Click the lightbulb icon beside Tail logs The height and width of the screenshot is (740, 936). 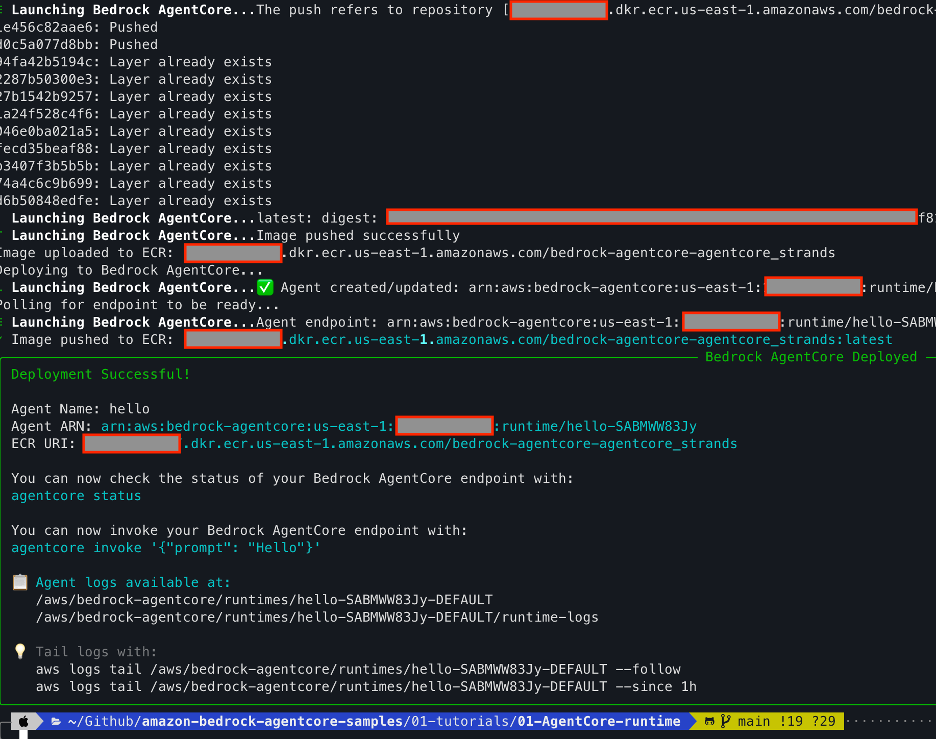(20, 652)
